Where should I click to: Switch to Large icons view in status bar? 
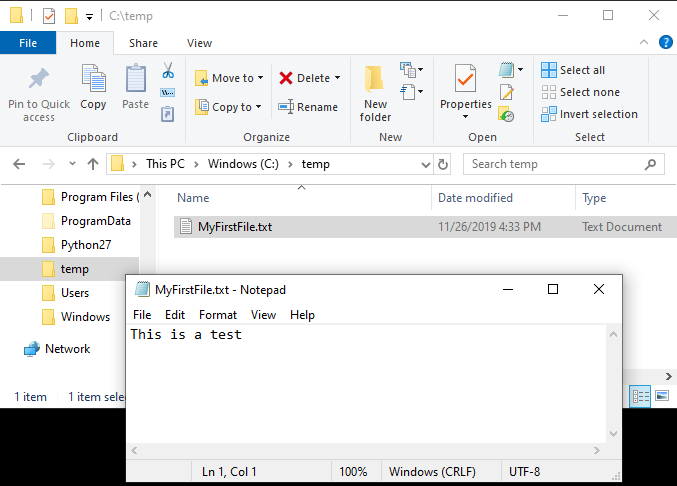(x=662, y=395)
